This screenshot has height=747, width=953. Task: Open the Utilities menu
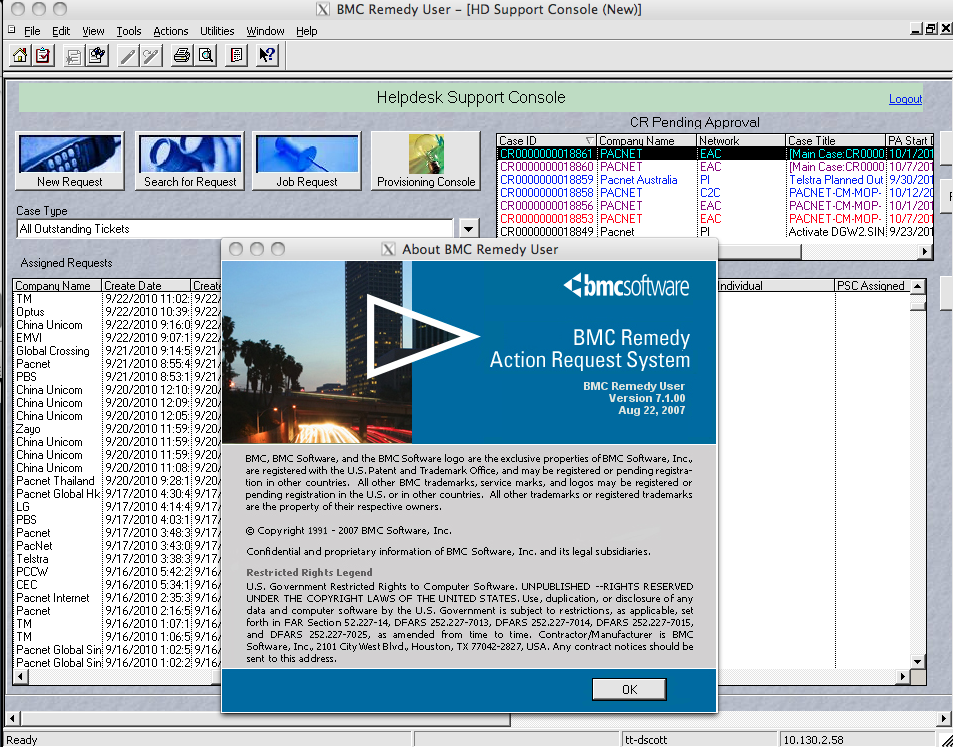tap(217, 31)
